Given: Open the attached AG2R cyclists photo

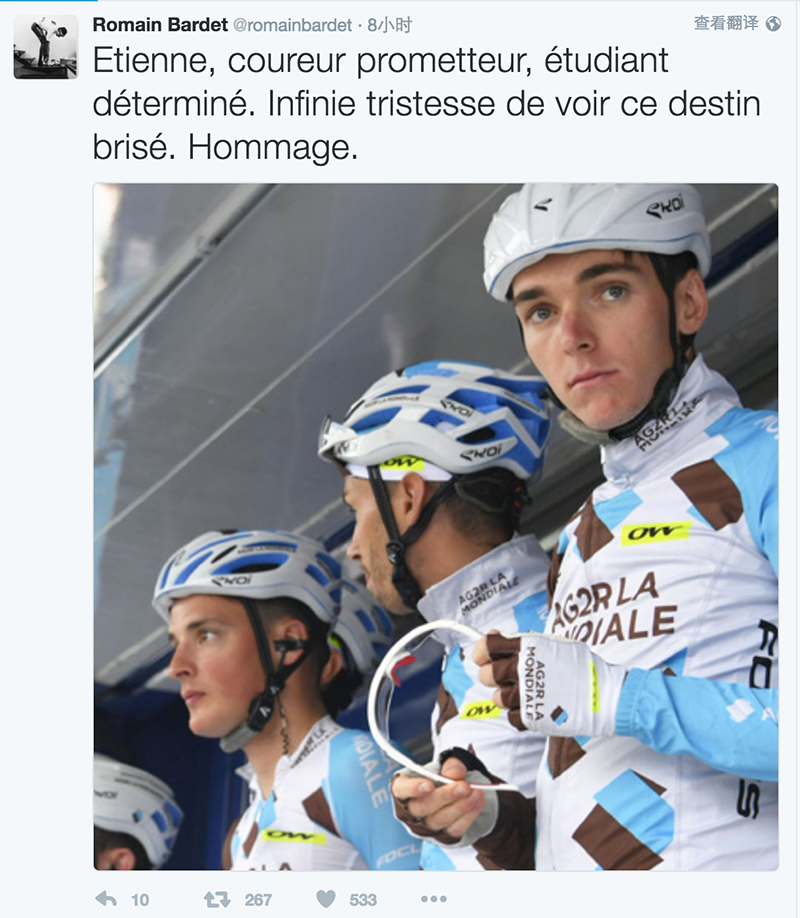Looking at the screenshot, I should [x=436, y=526].
